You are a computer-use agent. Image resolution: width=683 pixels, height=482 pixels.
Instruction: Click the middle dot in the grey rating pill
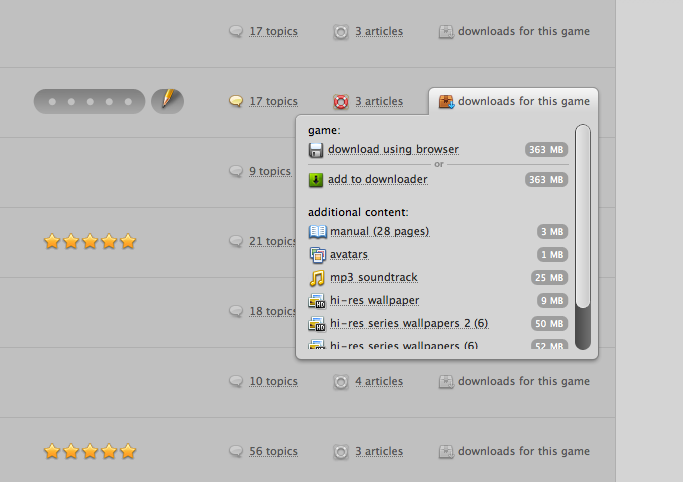(x=90, y=101)
